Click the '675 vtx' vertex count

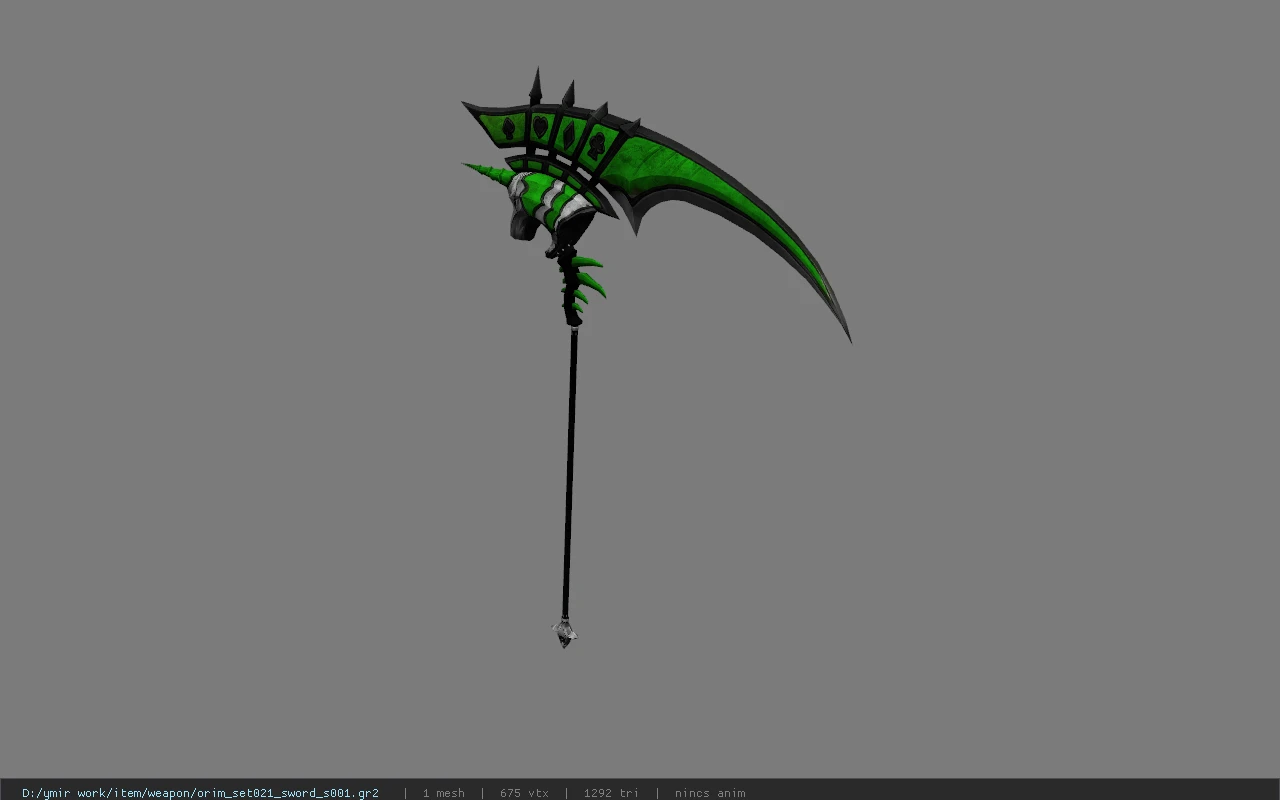524,793
